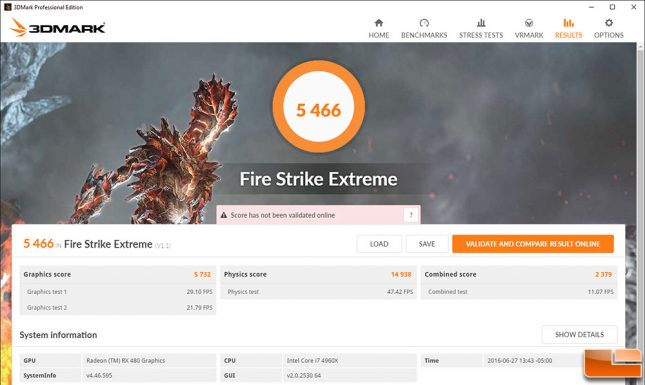Image resolution: width=645 pixels, height=385 pixels.
Task: Select the Combined test row
Action: (x=519, y=292)
